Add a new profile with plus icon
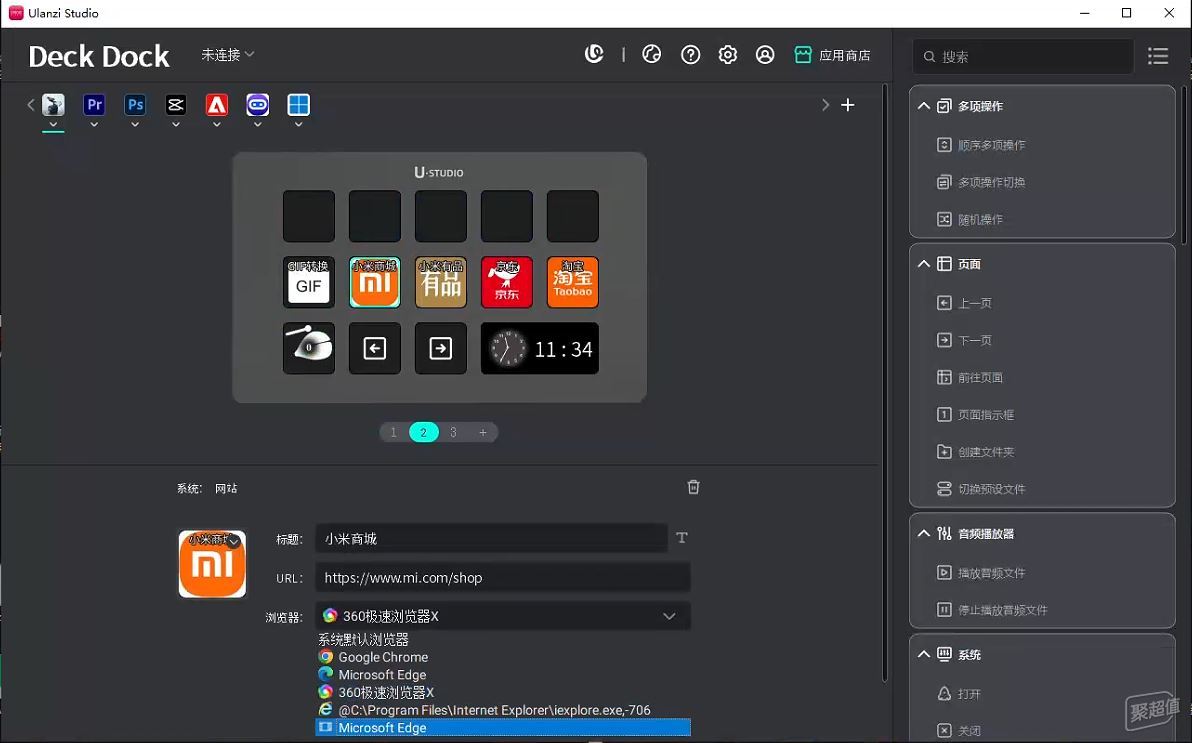1192x743 pixels. click(848, 105)
